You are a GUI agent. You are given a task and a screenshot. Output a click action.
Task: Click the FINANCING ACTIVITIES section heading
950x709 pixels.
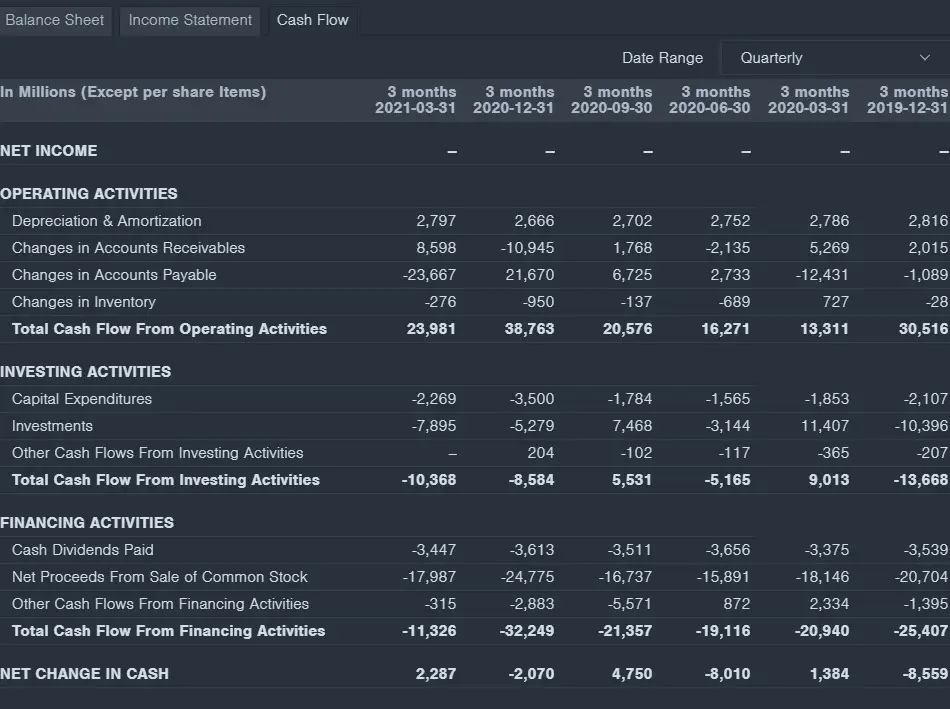click(87, 523)
